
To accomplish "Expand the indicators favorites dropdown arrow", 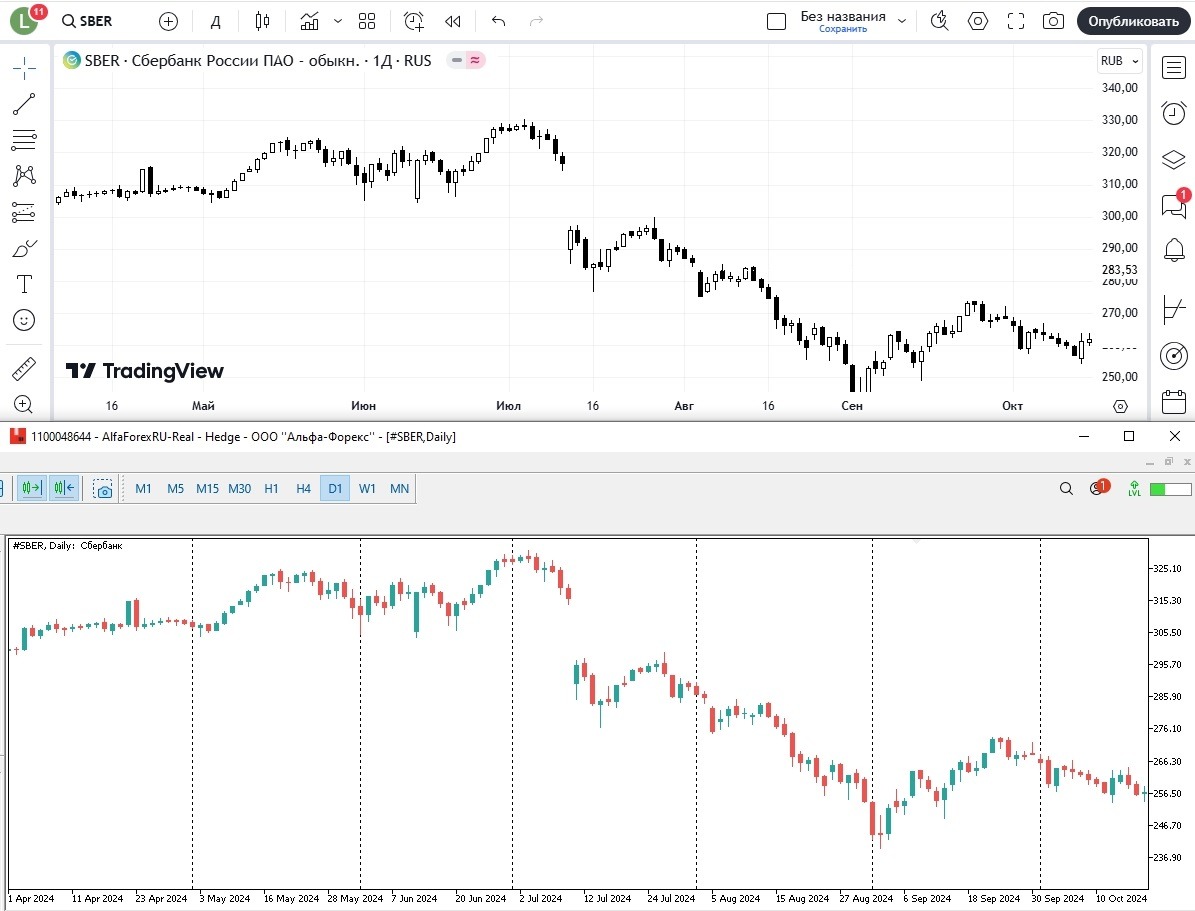I will [338, 21].
